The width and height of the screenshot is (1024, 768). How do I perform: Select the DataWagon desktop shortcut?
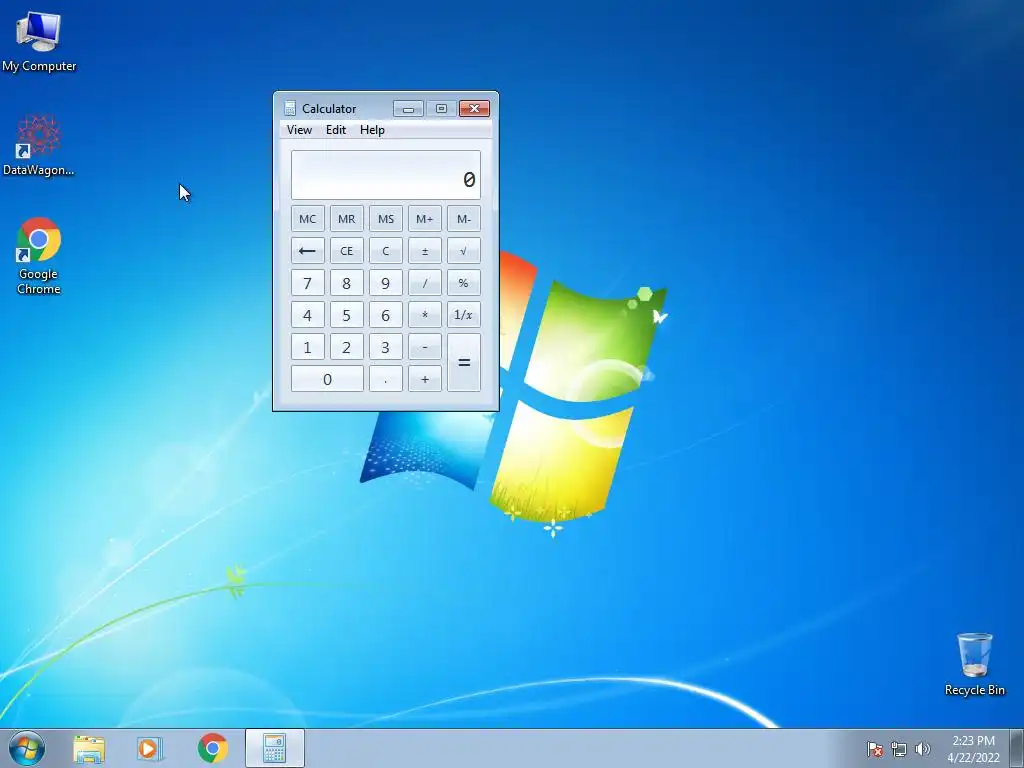(x=39, y=145)
